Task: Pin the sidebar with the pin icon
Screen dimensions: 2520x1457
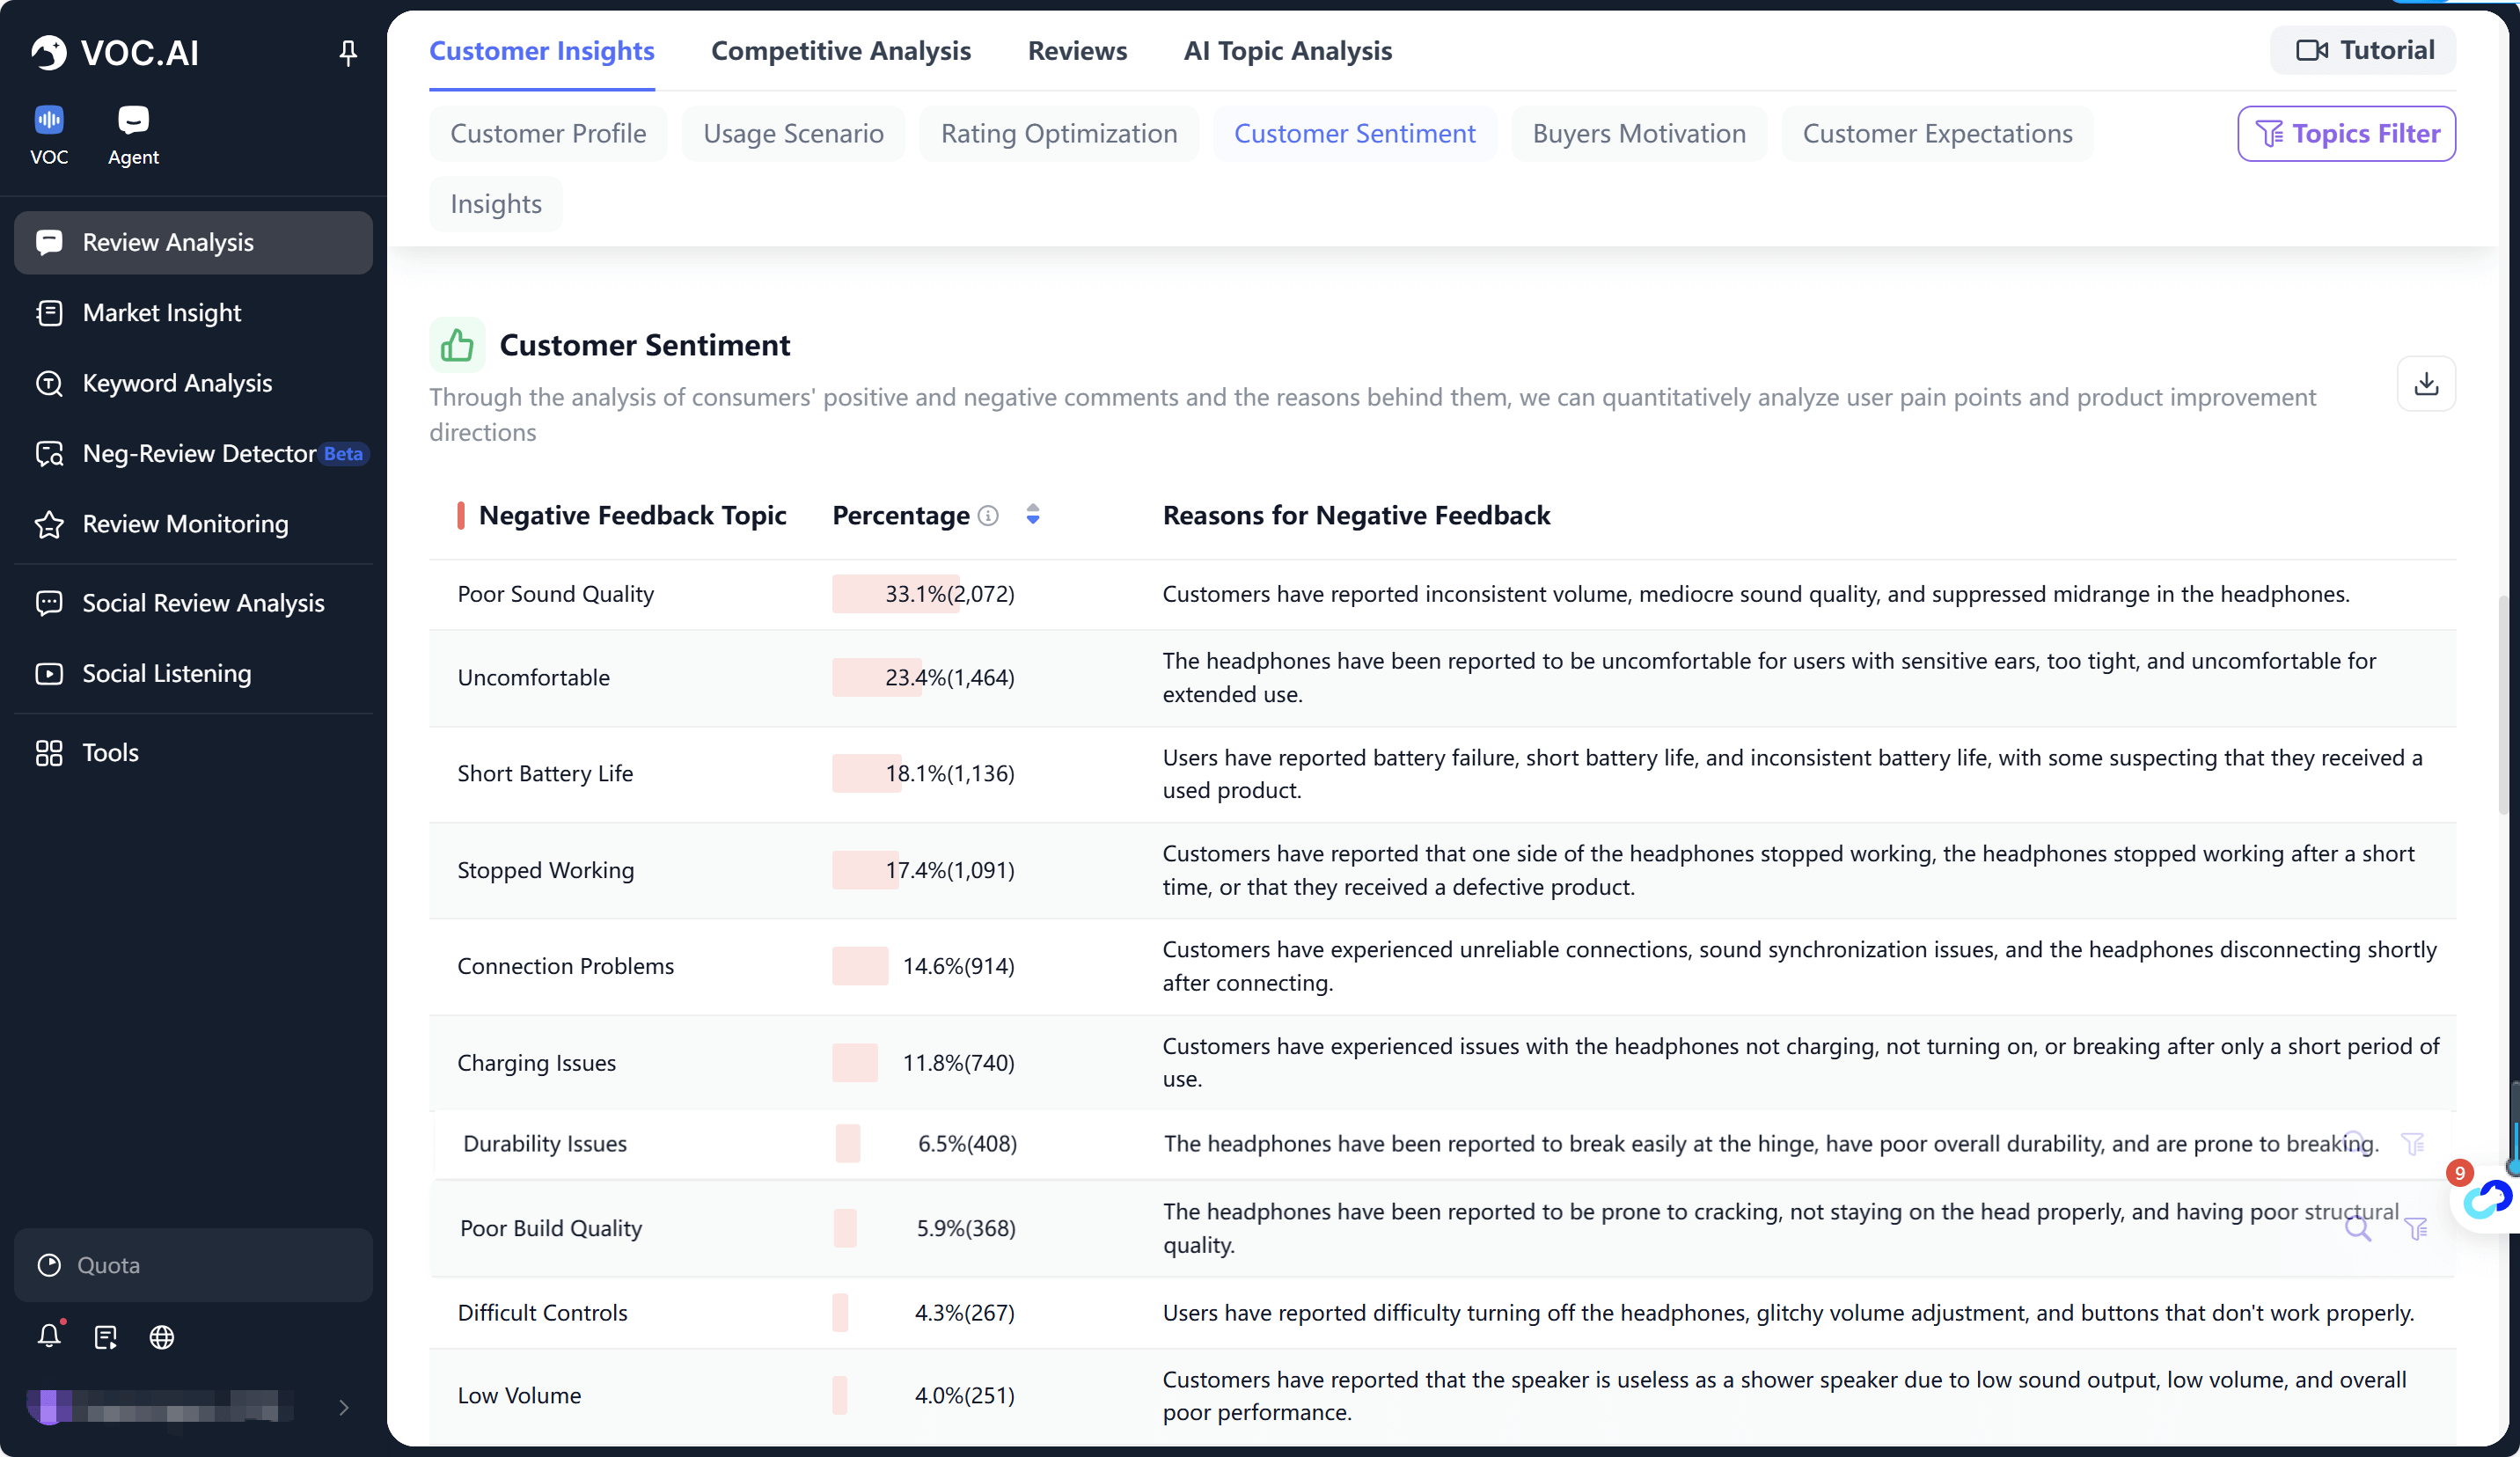Action: (347, 52)
